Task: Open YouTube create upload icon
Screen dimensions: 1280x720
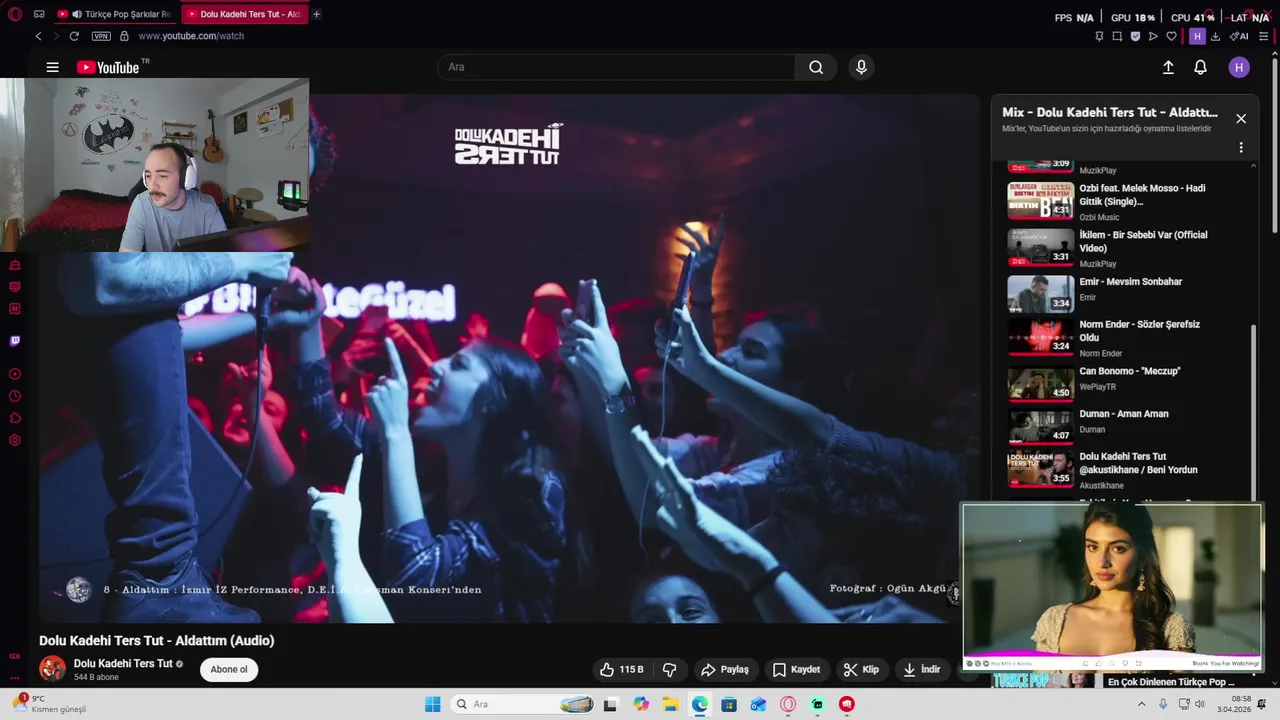Action: click(1168, 67)
